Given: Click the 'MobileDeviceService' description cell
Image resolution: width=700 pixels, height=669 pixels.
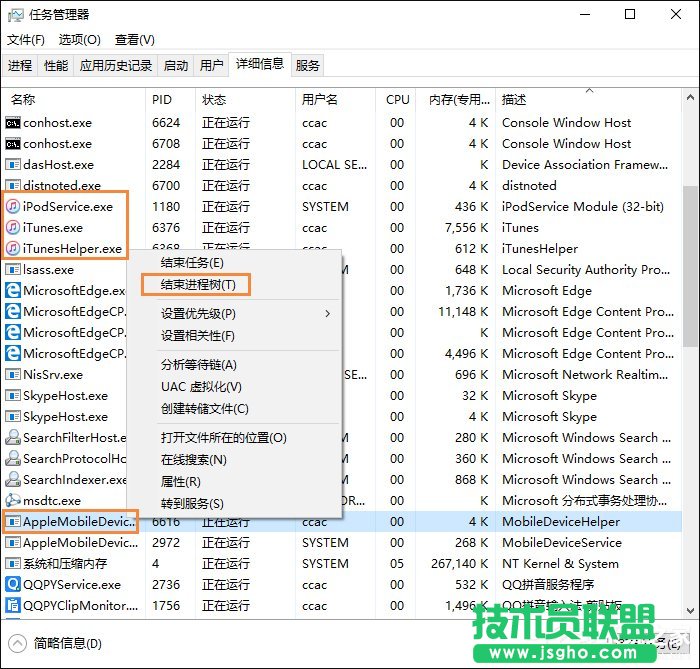Looking at the screenshot, I should pos(562,542).
